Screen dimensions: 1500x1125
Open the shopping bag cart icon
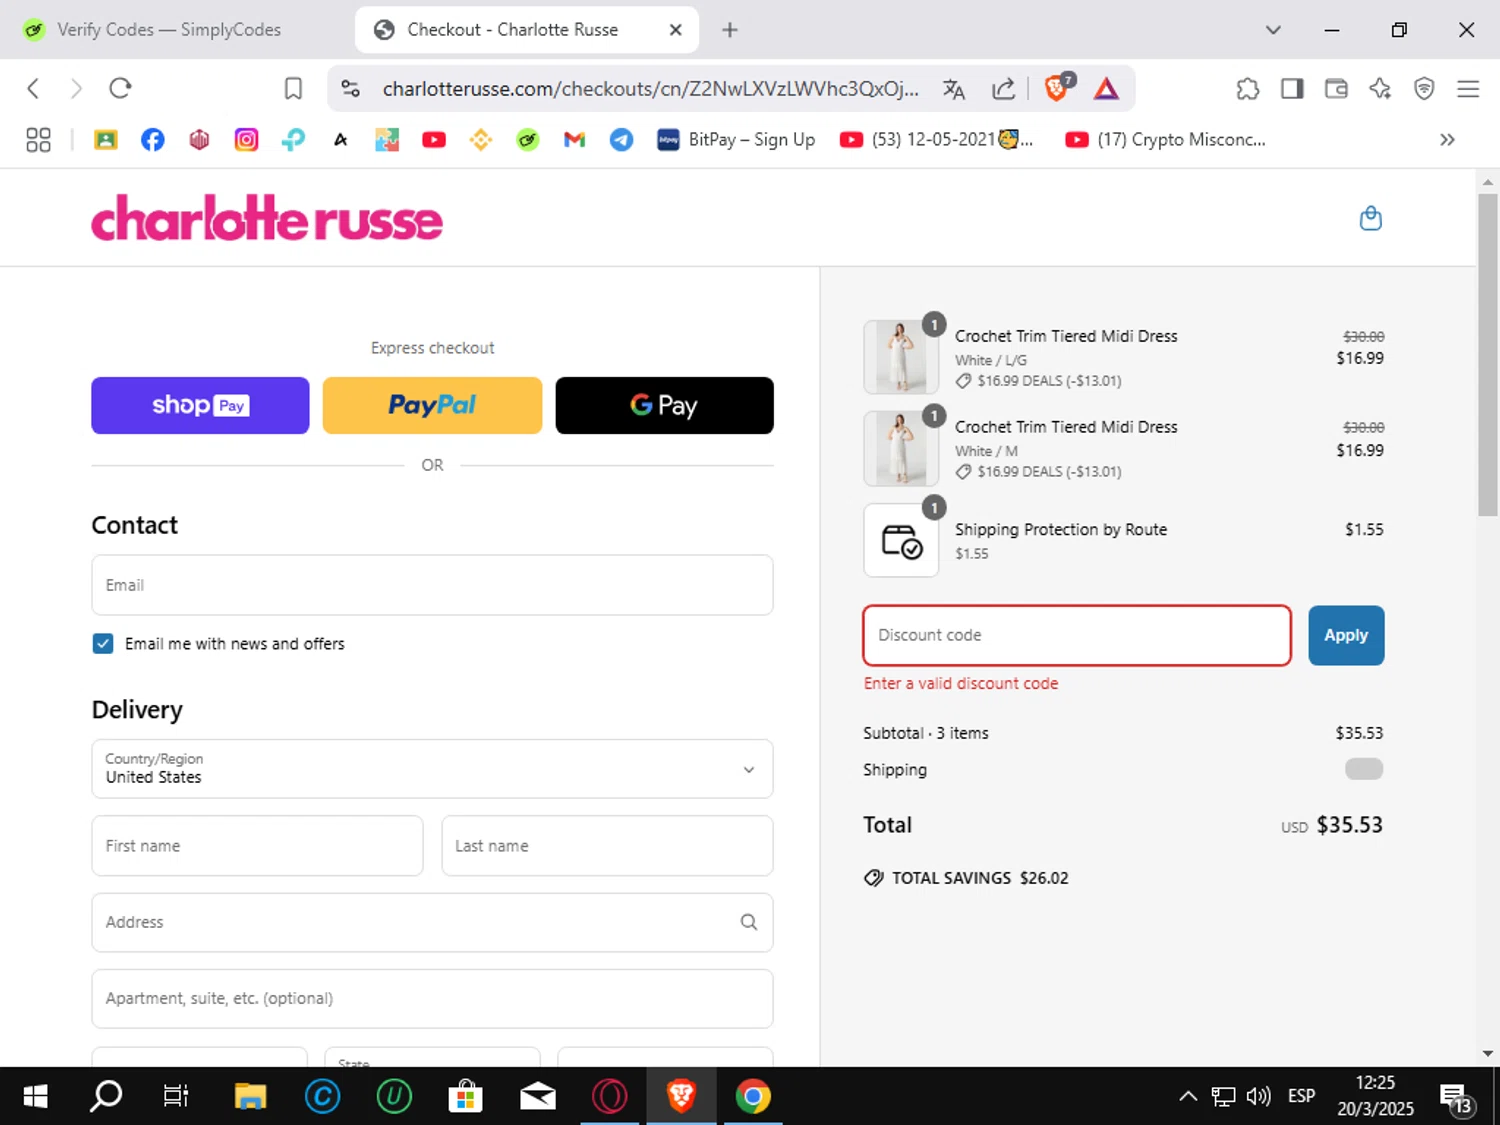point(1370,218)
